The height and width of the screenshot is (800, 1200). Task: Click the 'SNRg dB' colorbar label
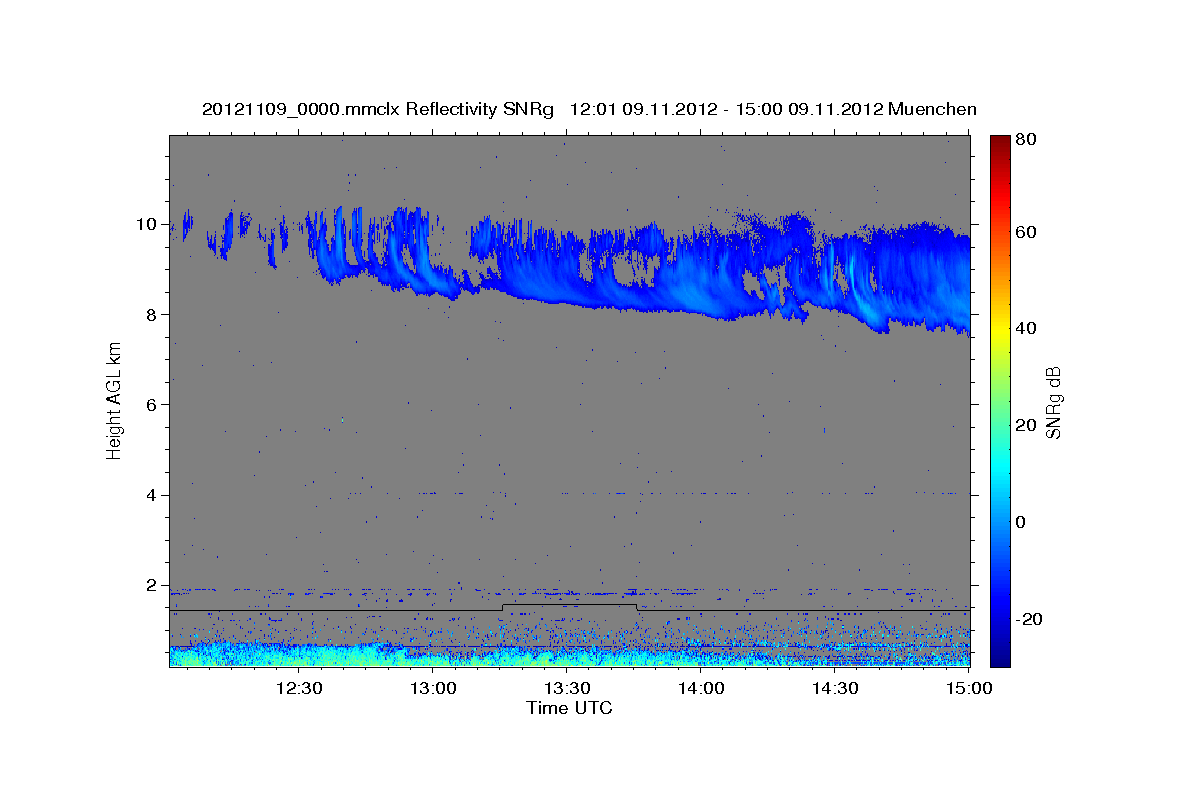point(1053,402)
